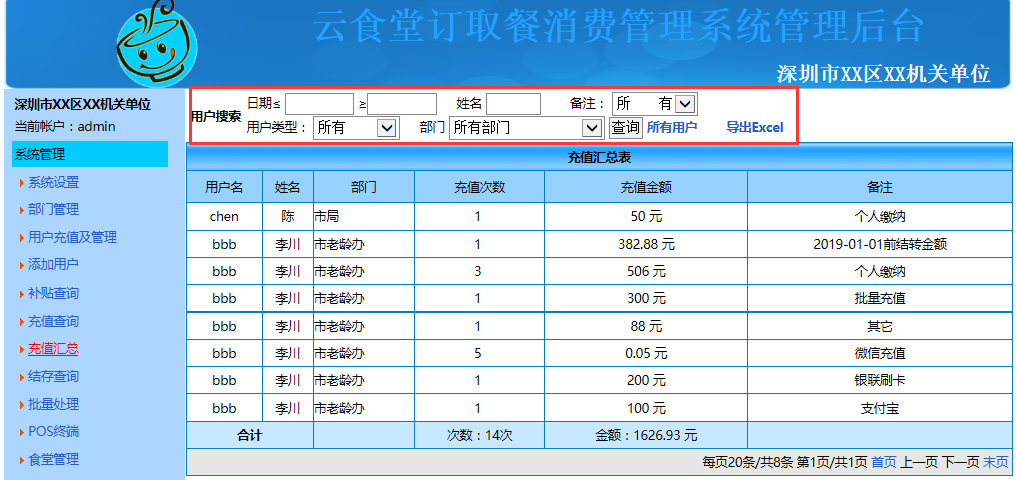The width and height of the screenshot is (1016, 480).
Task: Open 充值查询 menu item
Action: (53, 321)
